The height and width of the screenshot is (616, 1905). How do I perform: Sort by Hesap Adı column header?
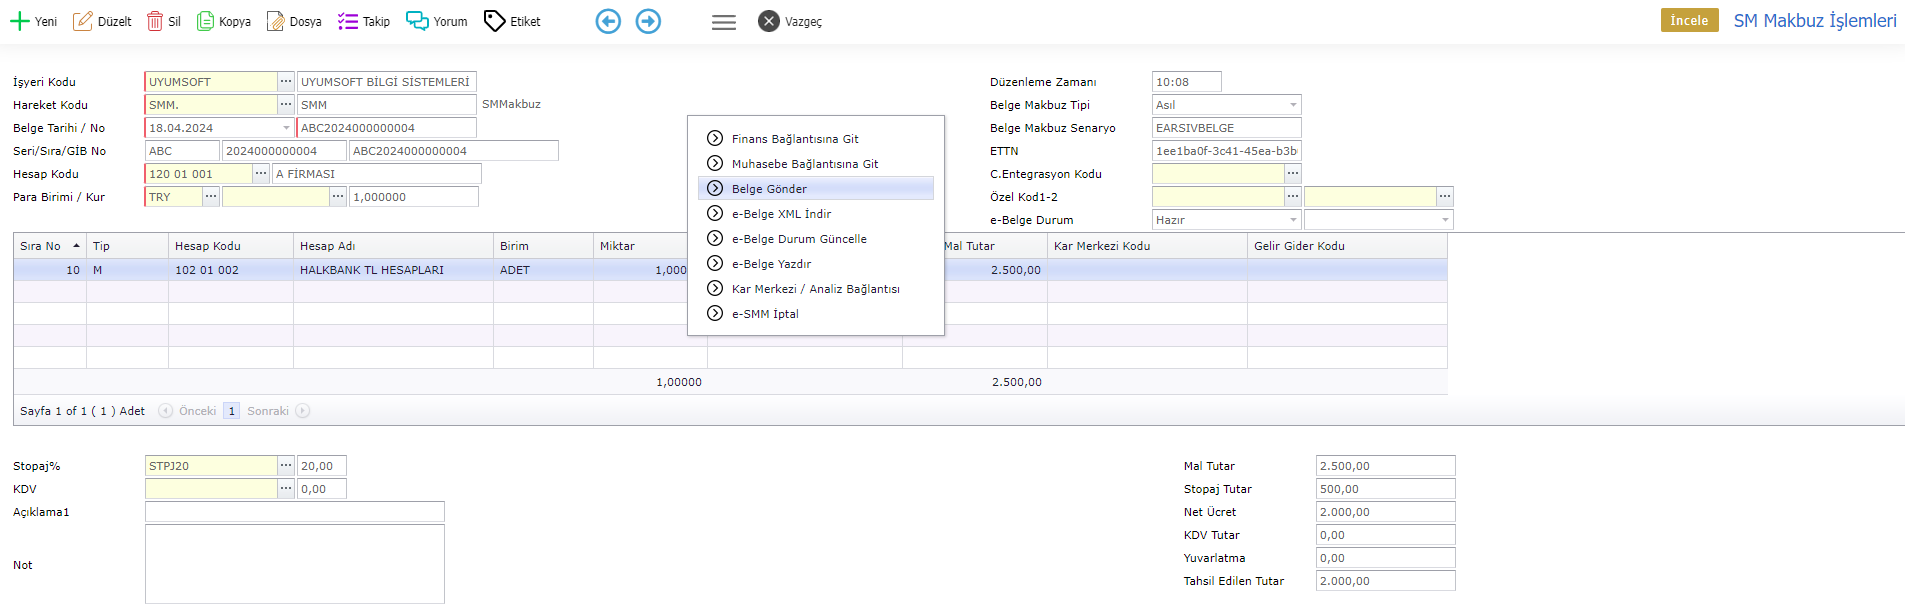tap(394, 246)
